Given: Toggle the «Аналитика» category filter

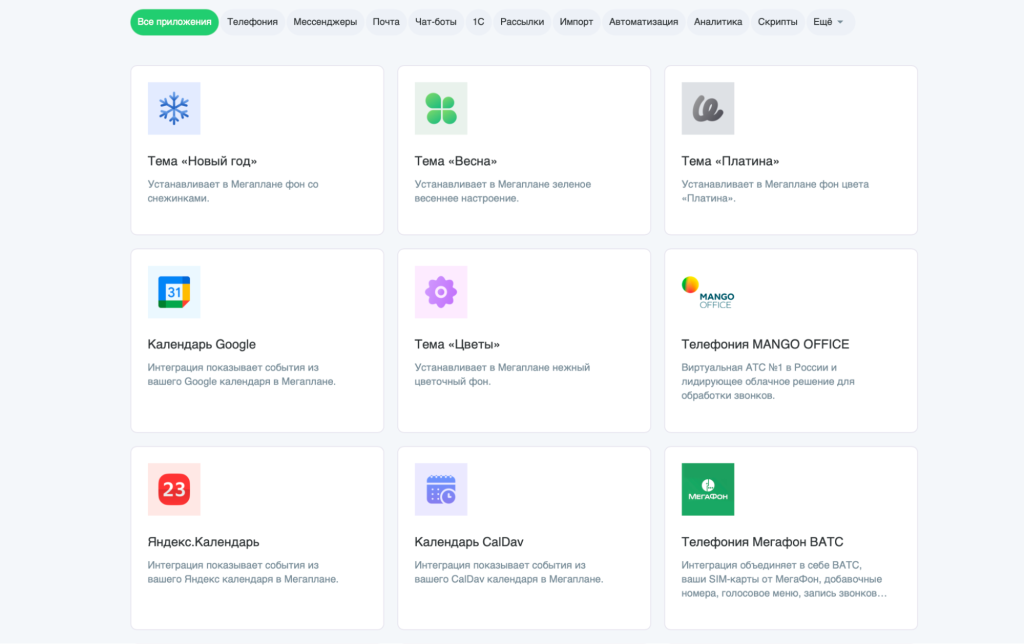Looking at the screenshot, I should click(x=717, y=21).
